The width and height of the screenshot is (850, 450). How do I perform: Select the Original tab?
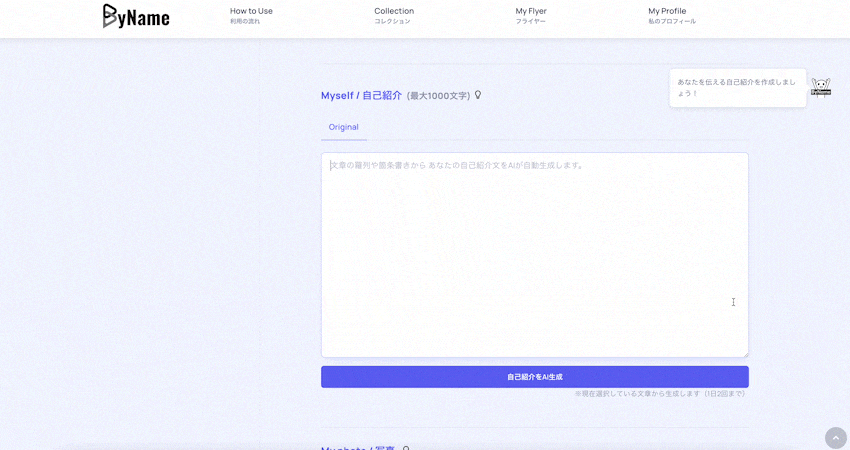pyautogui.click(x=343, y=127)
